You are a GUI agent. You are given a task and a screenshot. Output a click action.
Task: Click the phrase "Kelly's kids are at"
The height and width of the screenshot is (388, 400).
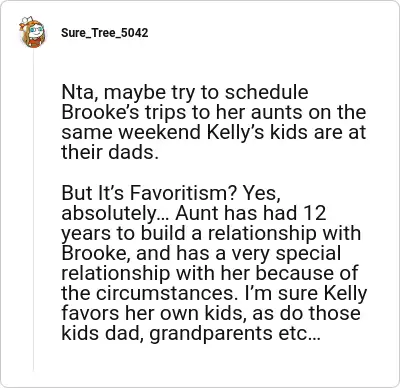[x=286, y=132]
